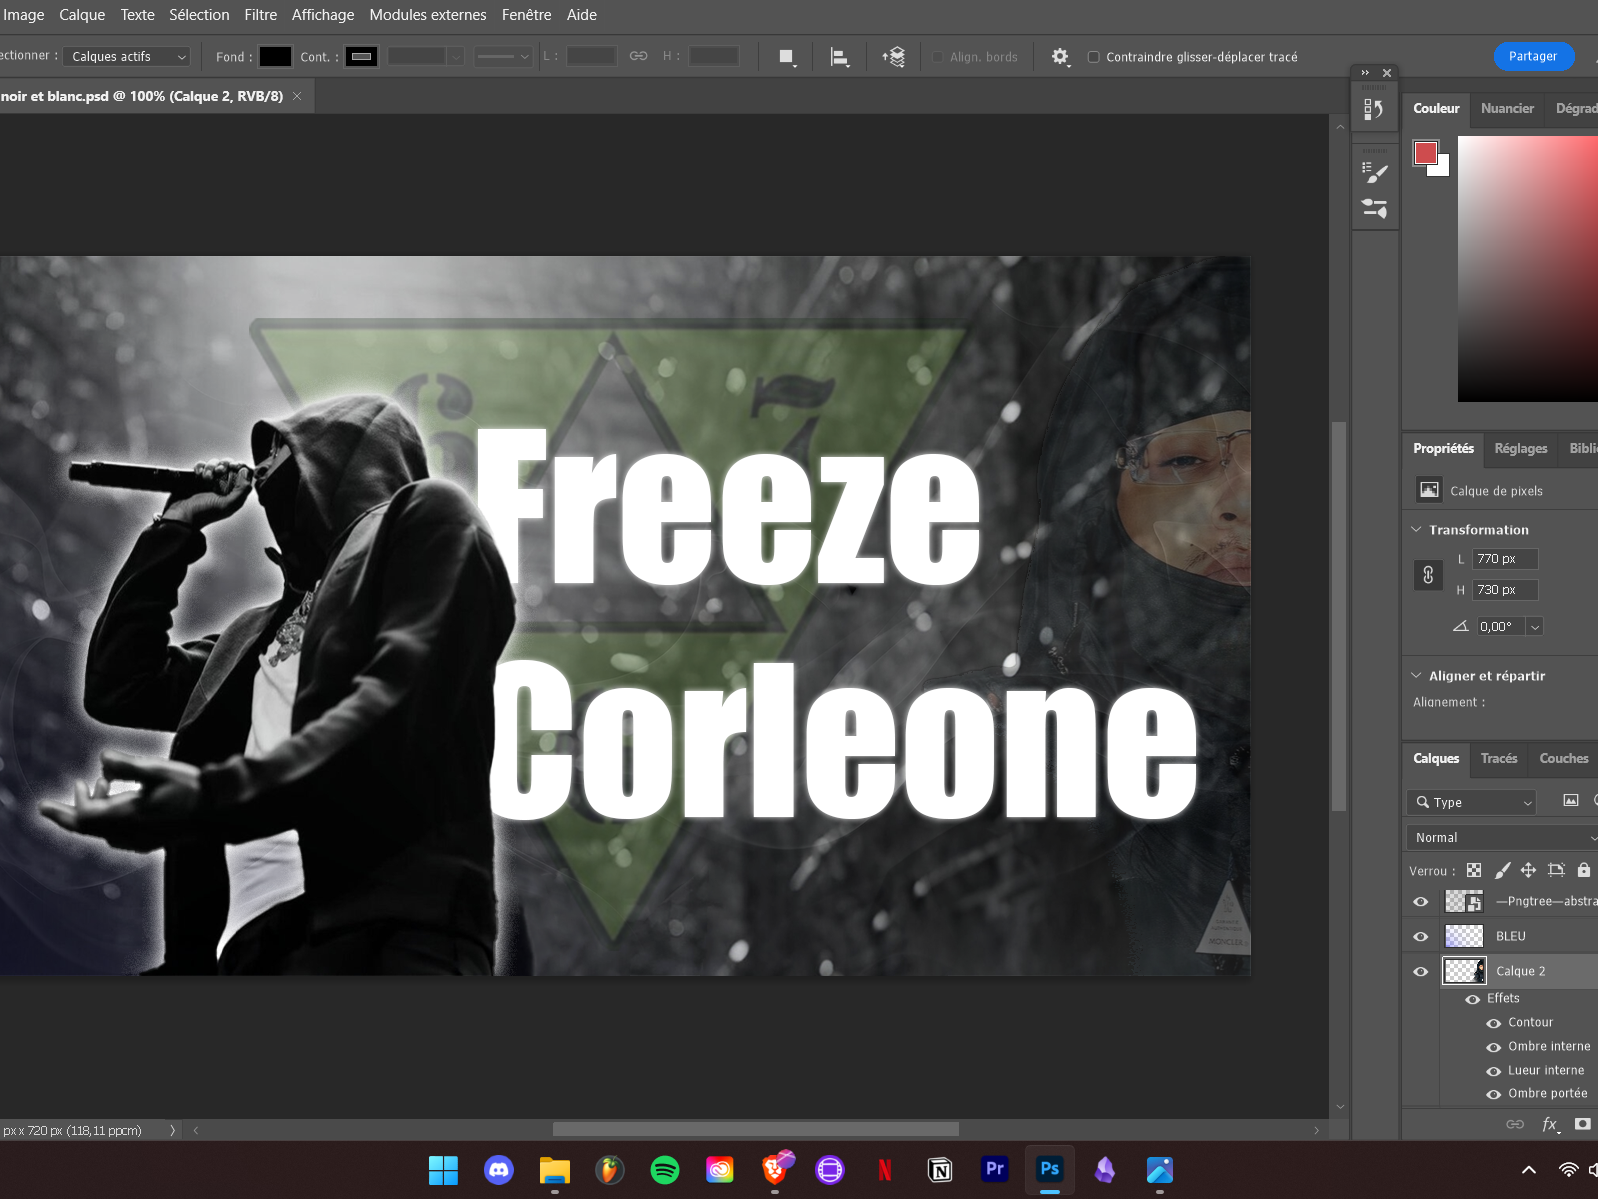Hide the Pngtree abstract layer
Viewport: 1598px width, 1199px height.
(1420, 902)
